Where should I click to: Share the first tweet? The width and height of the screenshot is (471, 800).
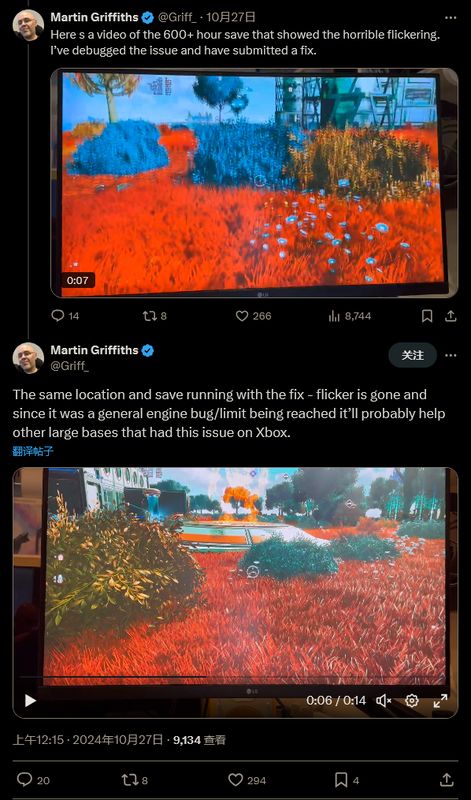tap(451, 316)
